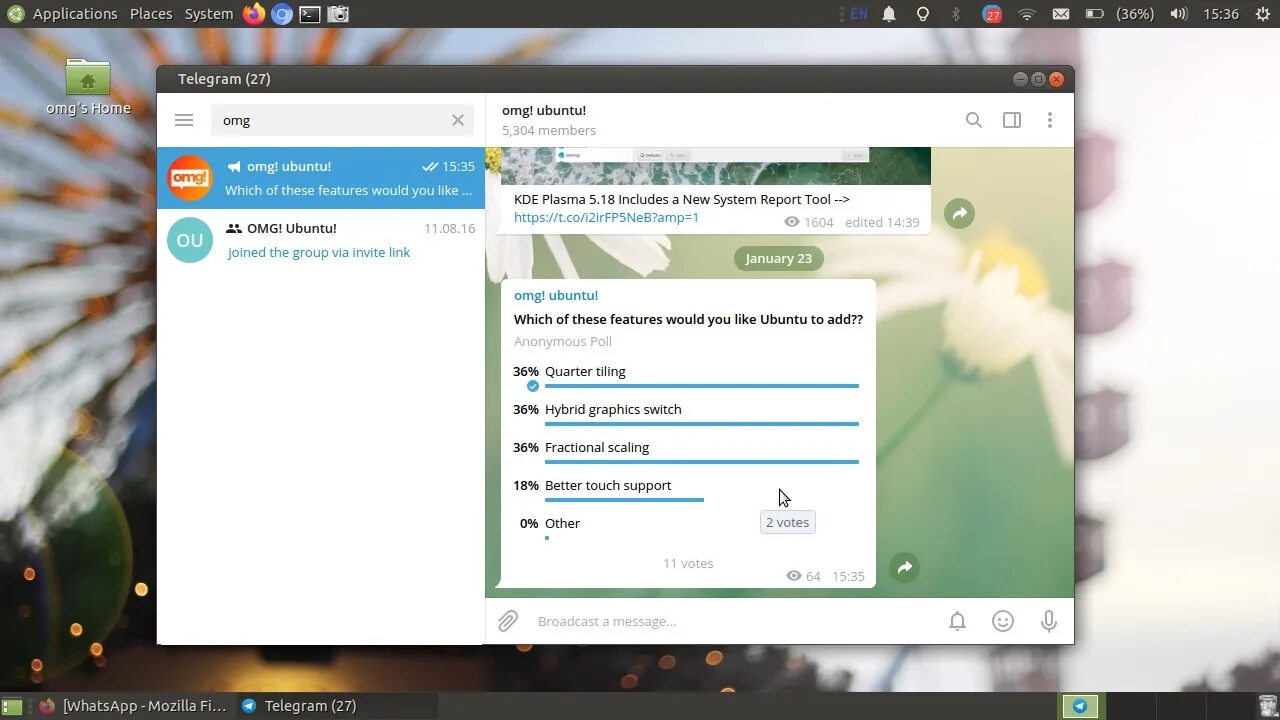Click the chat search field containing 'omg'
This screenshot has height=720, width=1280.
pos(342,120)
